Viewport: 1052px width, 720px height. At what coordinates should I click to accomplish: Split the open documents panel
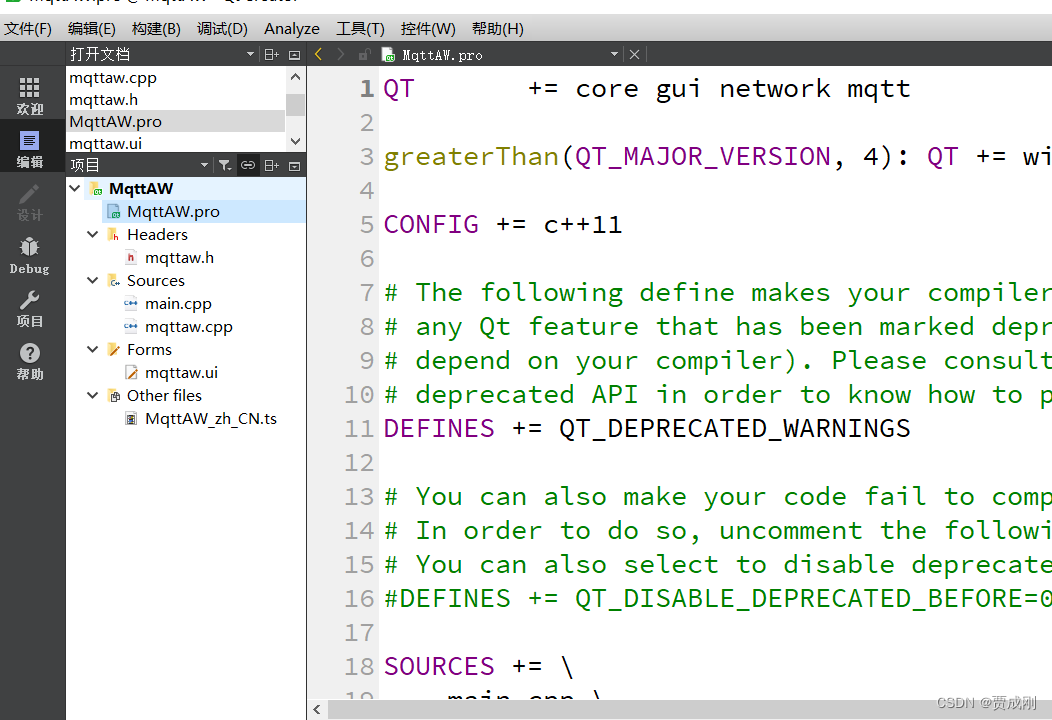271,54
